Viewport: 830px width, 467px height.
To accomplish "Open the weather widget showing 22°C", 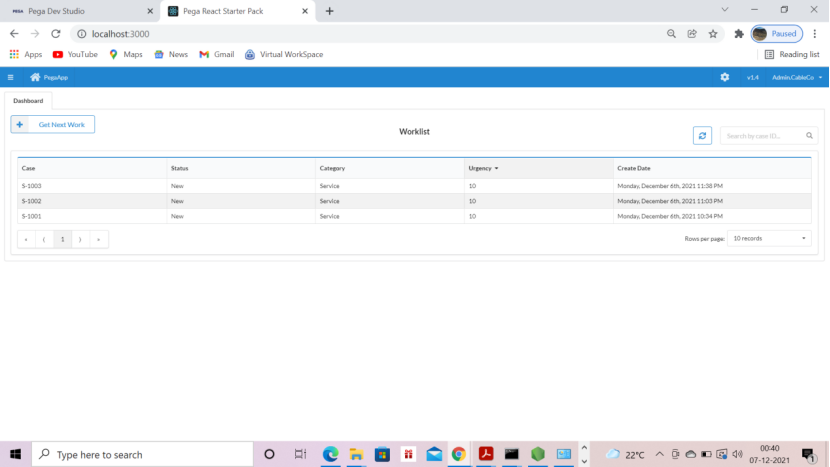I will tap(626, 454).
